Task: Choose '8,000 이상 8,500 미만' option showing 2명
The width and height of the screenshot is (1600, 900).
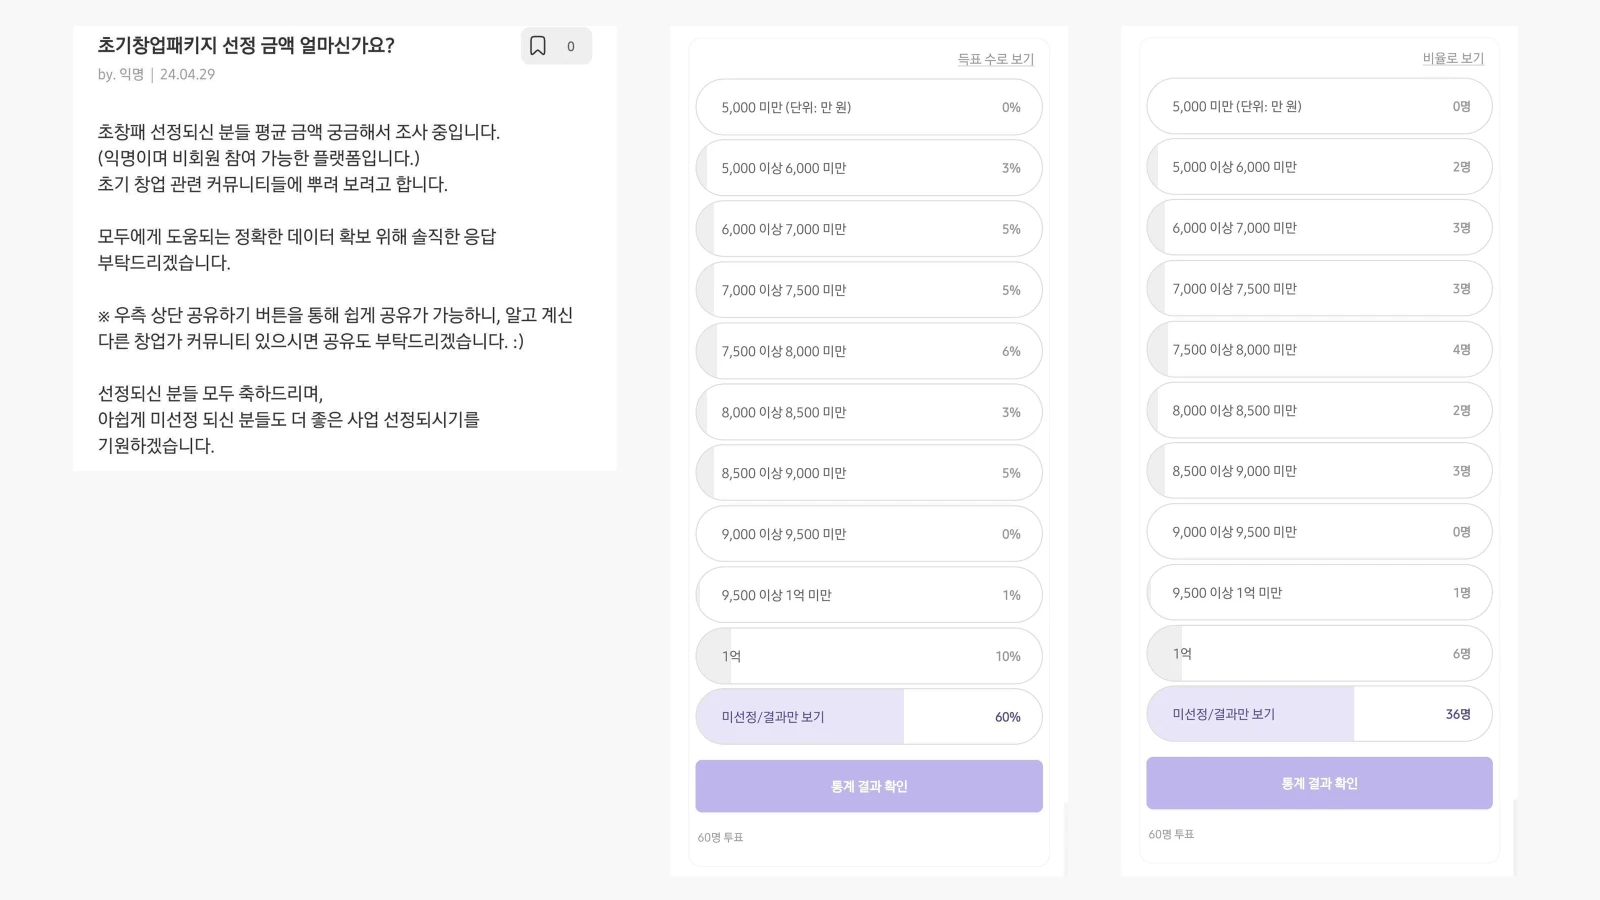Action: (x=1318, y=410)
